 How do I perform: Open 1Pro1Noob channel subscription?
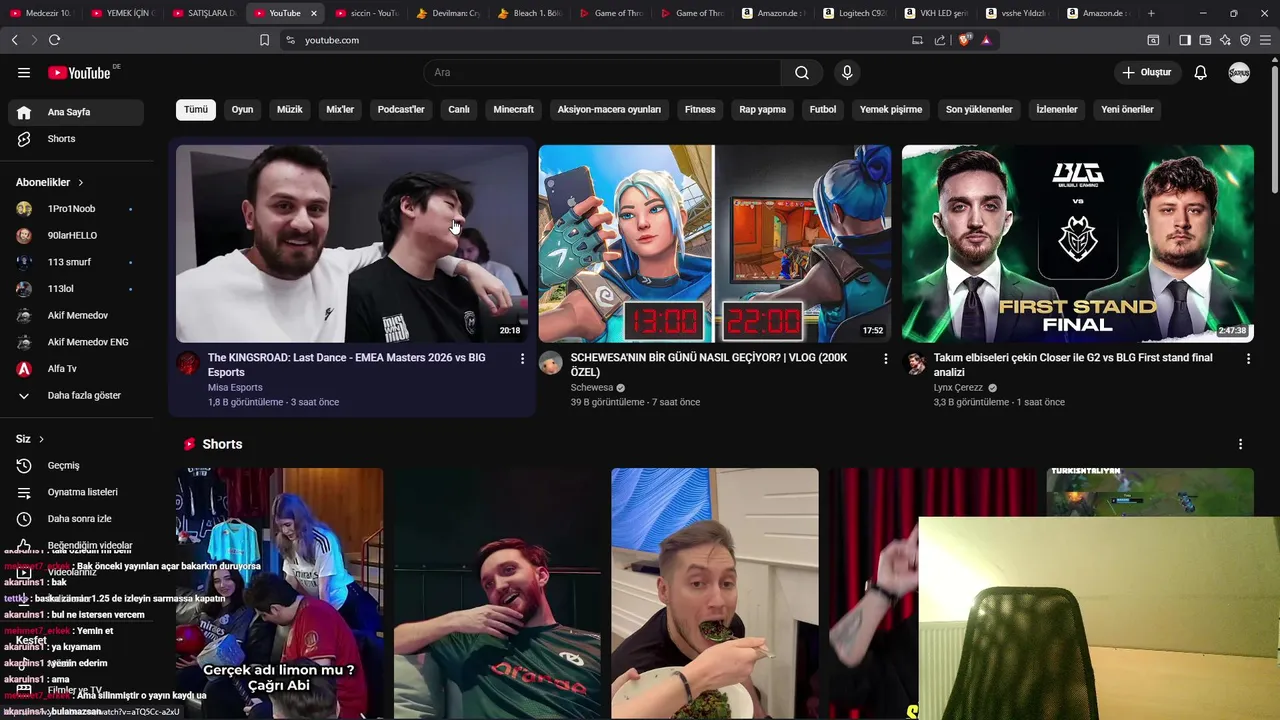[x=76, y=209]
